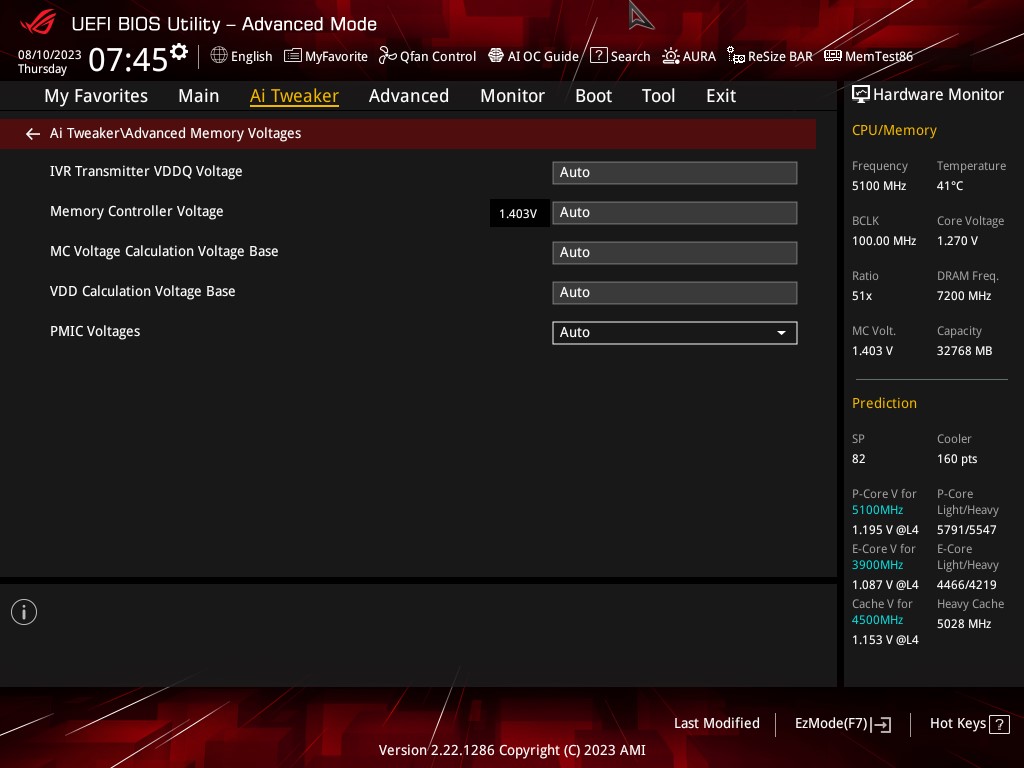
Task: Launch MemTest86 via its icon
Action: (833, 56)
